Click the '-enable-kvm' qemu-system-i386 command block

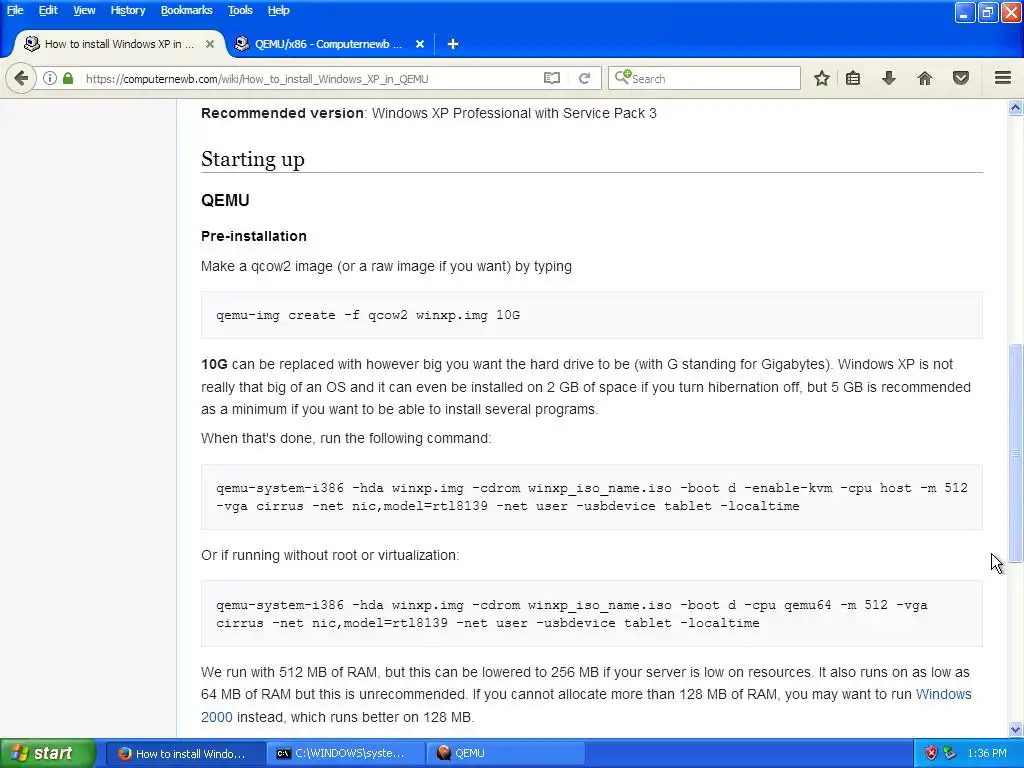592,497
